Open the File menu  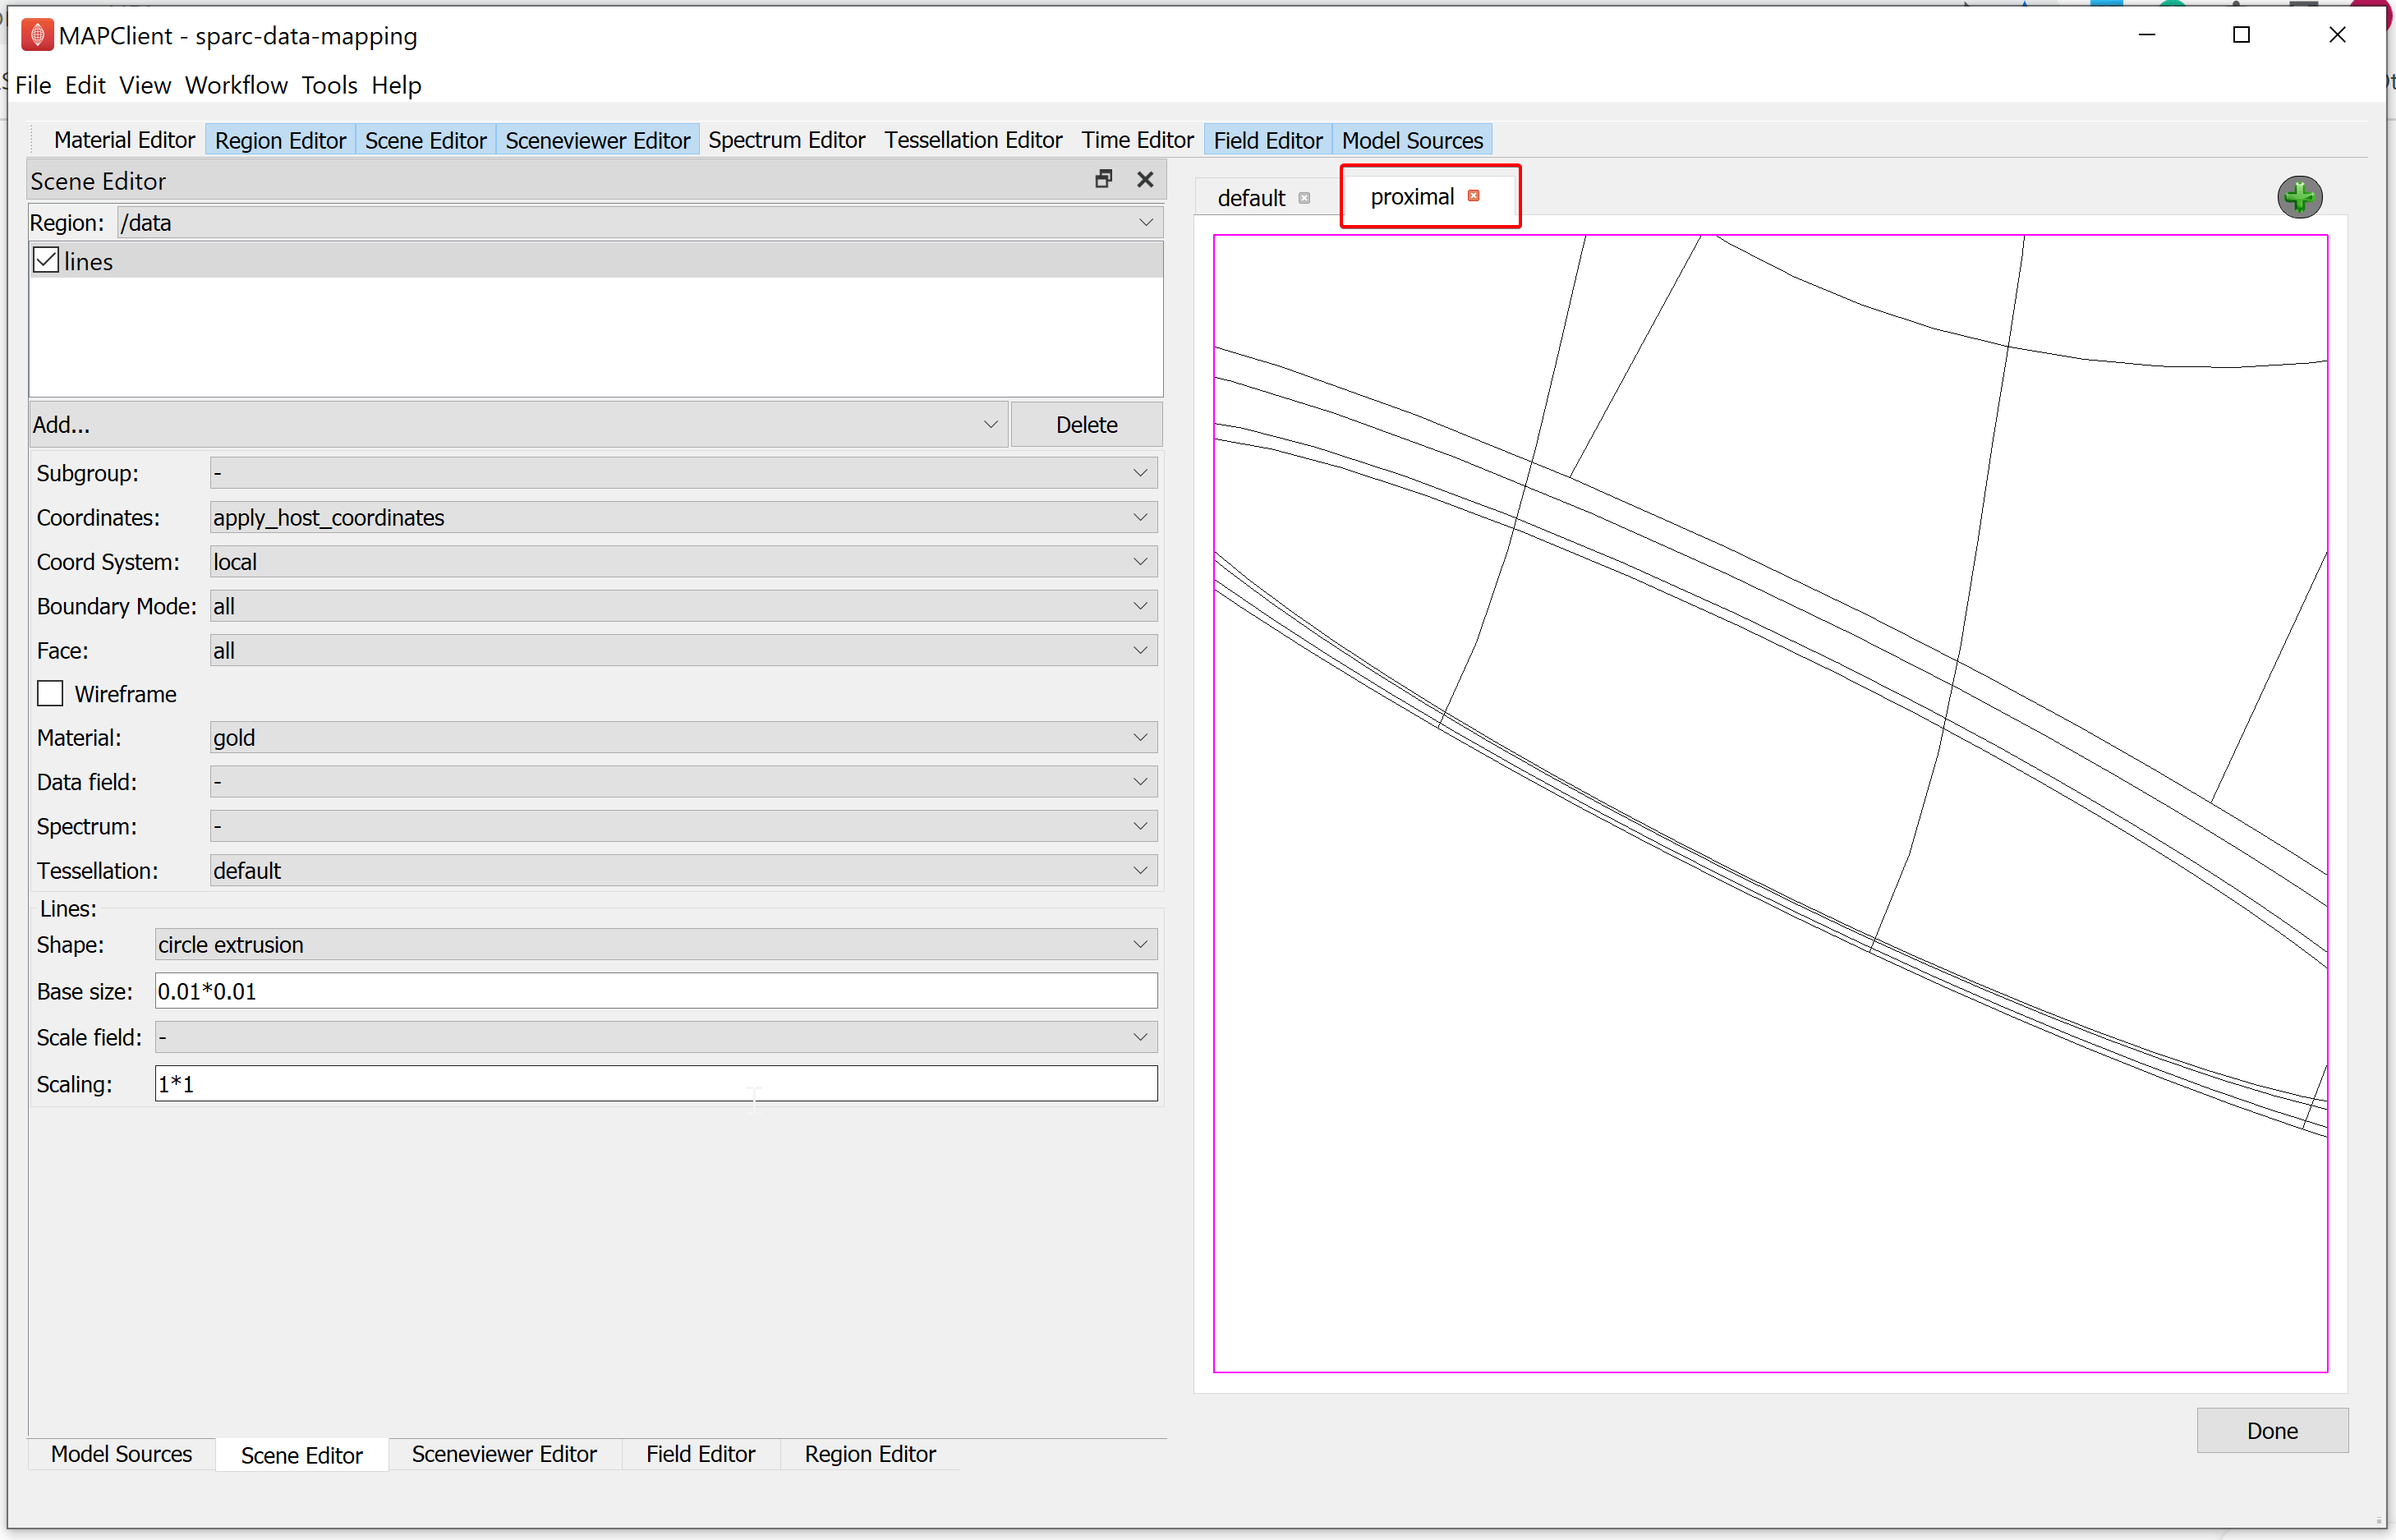33,85
